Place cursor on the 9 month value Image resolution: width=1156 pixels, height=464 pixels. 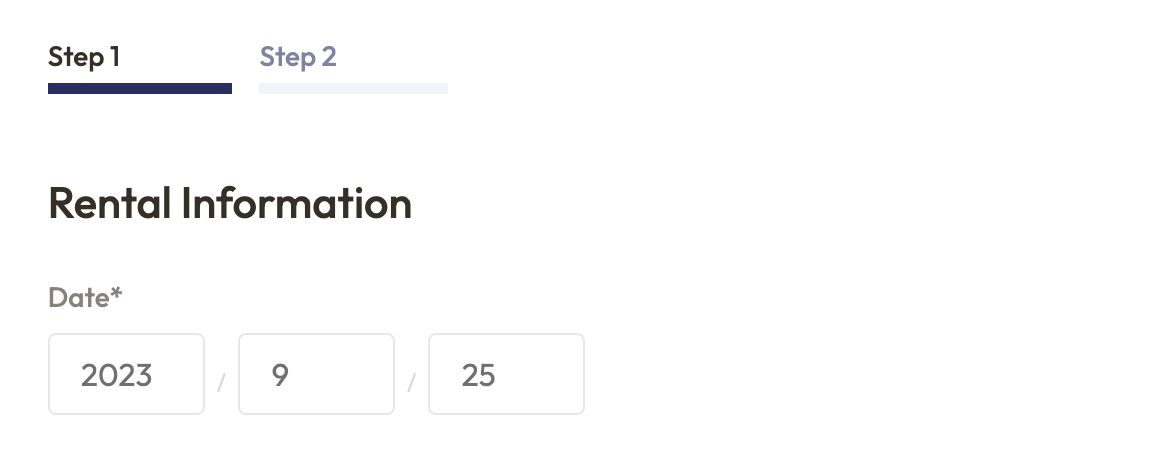[280, 376]
